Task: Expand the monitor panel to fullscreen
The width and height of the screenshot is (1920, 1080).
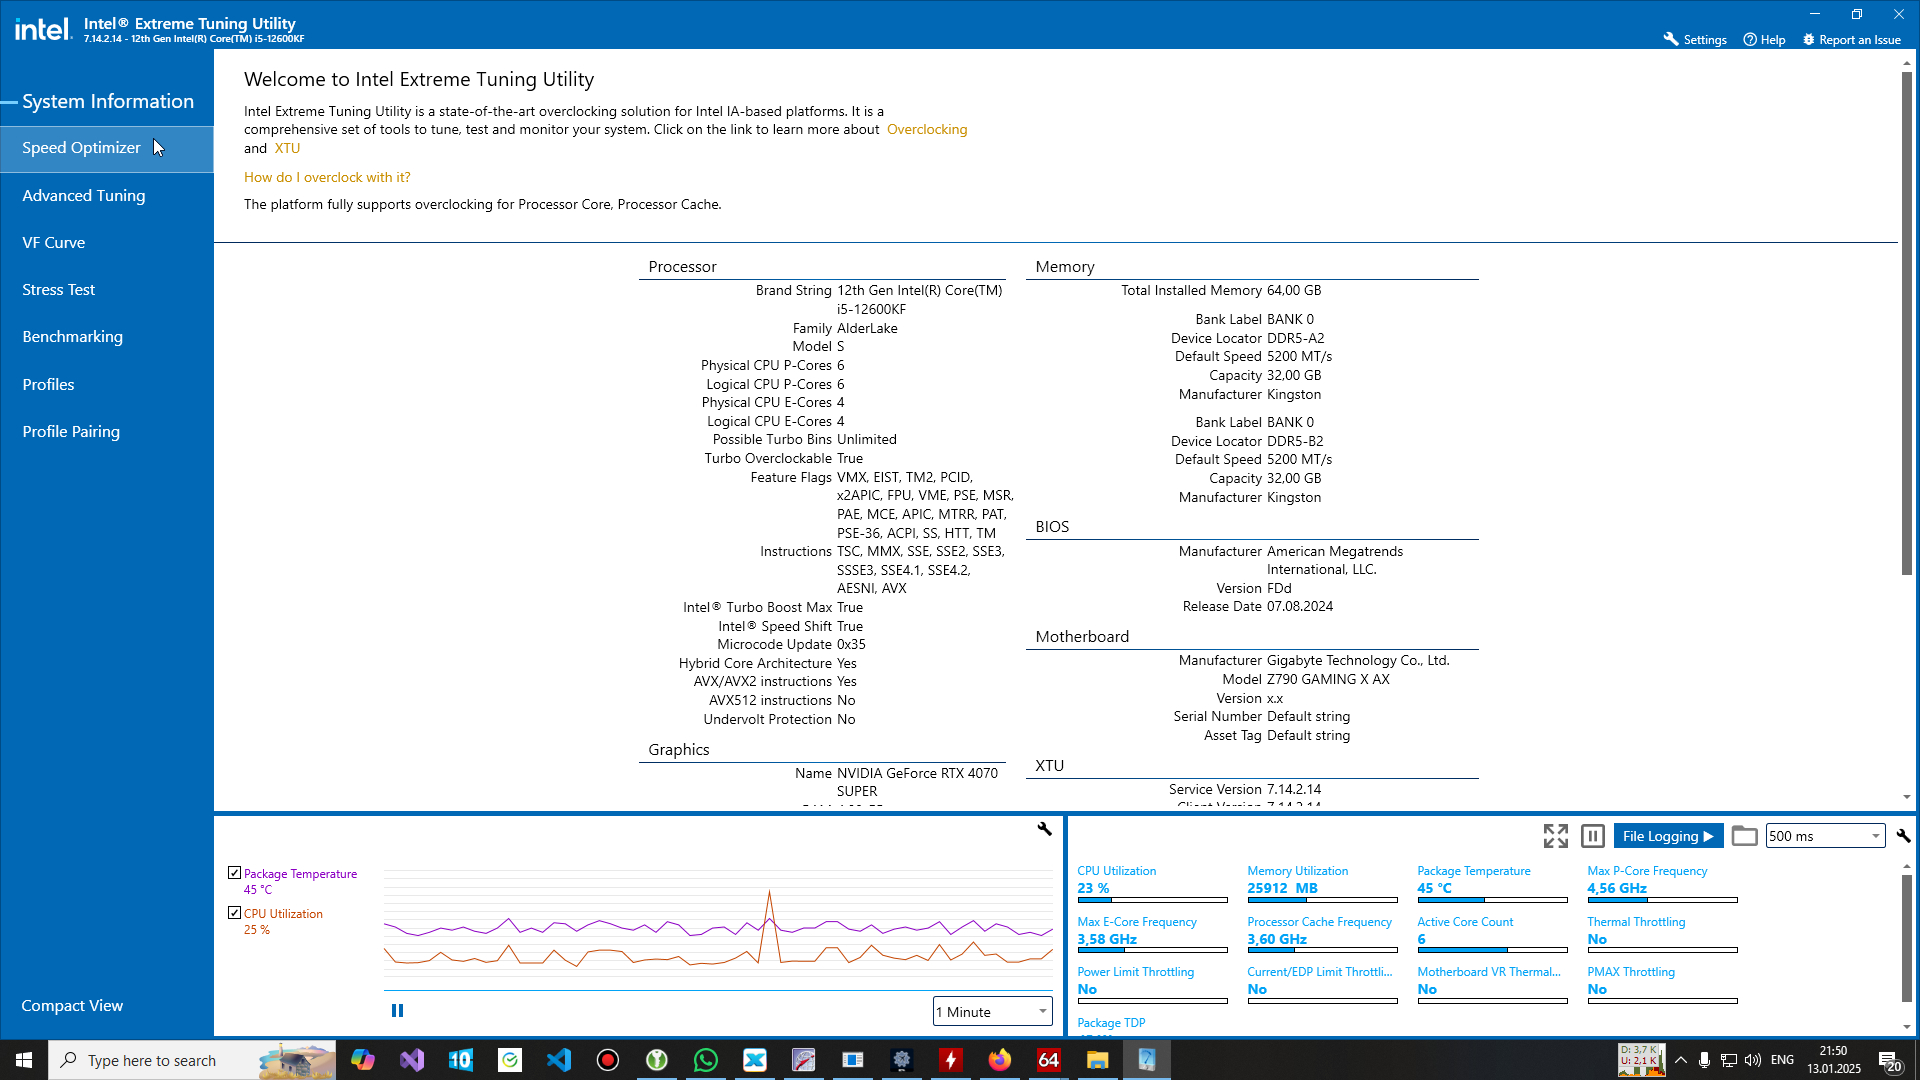Action: 1555,836
